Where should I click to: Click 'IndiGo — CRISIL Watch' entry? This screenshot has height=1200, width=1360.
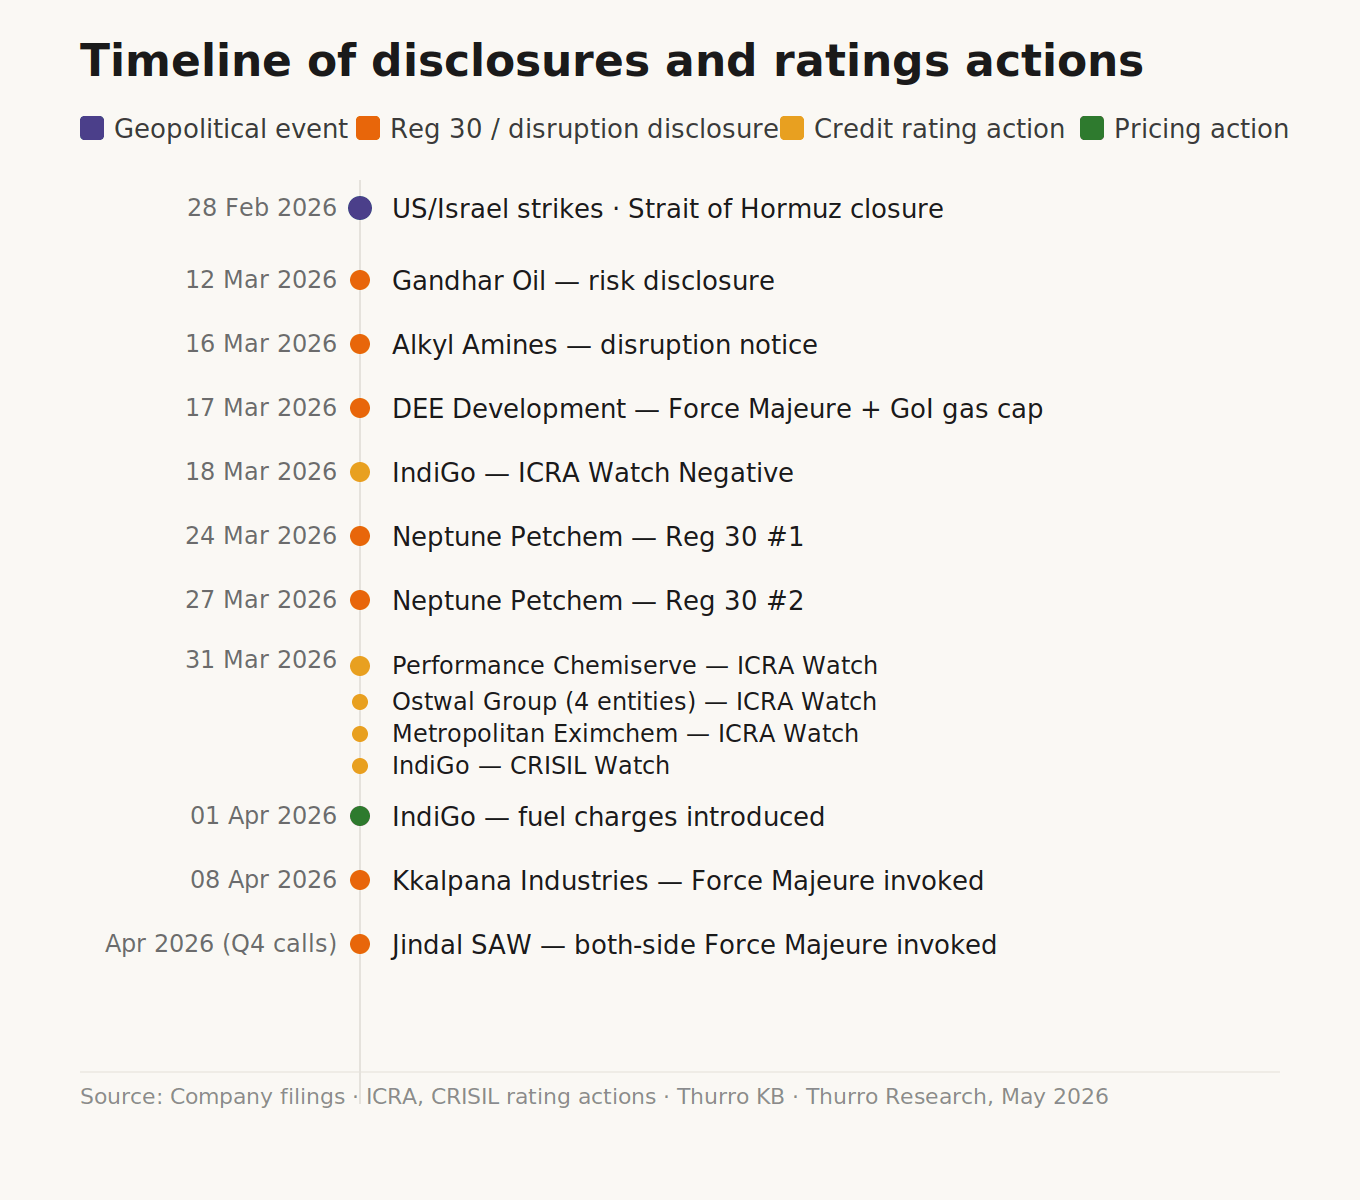531,766
